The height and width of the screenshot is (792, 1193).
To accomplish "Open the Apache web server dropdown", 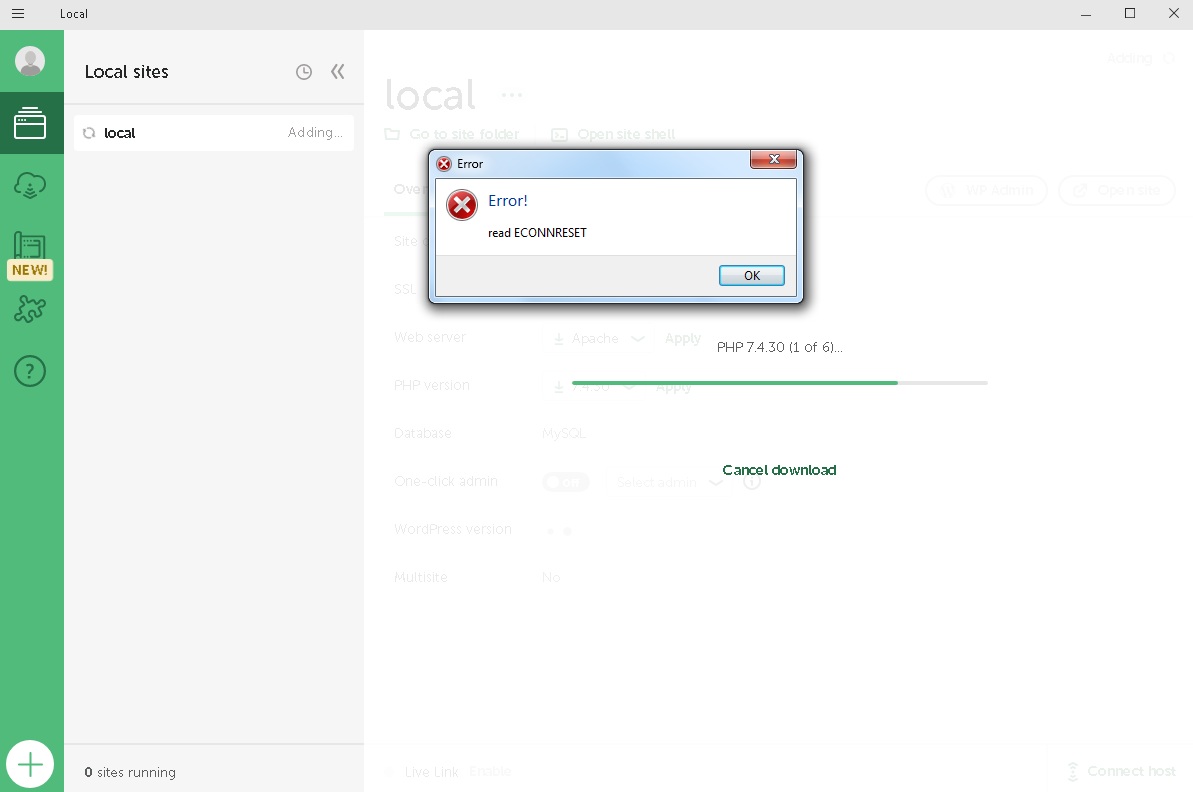I will (598, 339).
